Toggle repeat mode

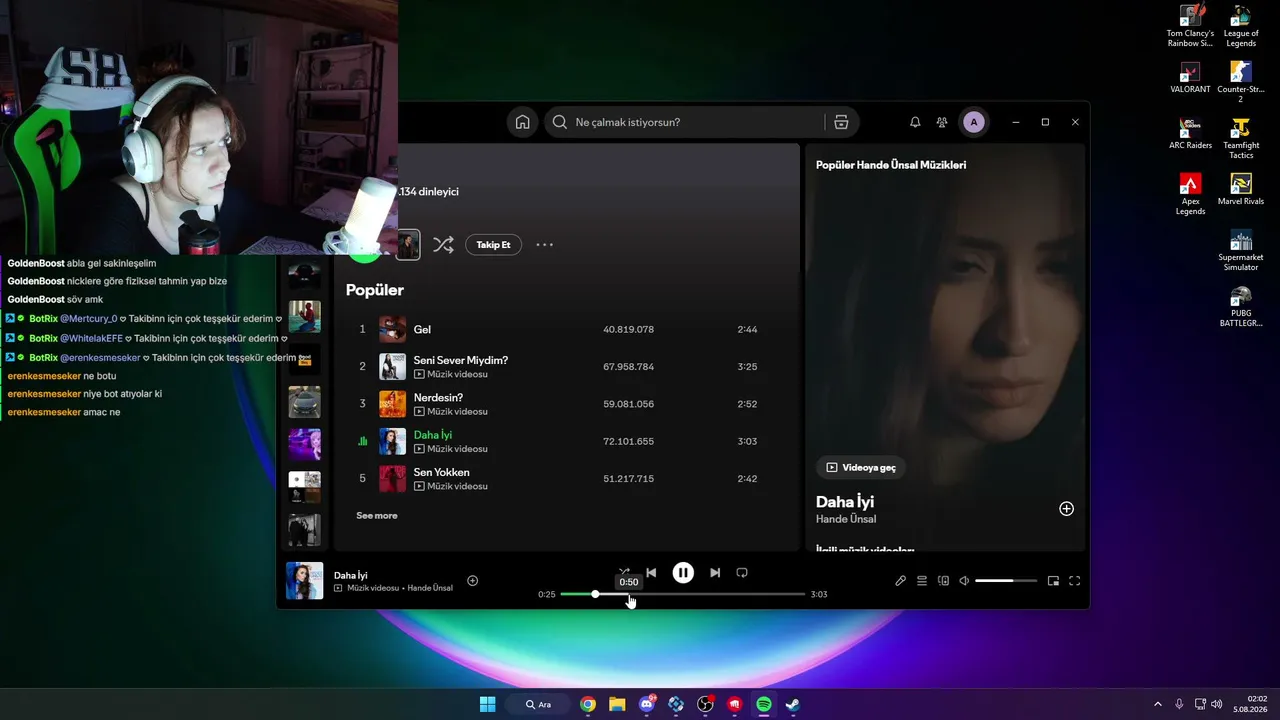[x=742, y=573]
